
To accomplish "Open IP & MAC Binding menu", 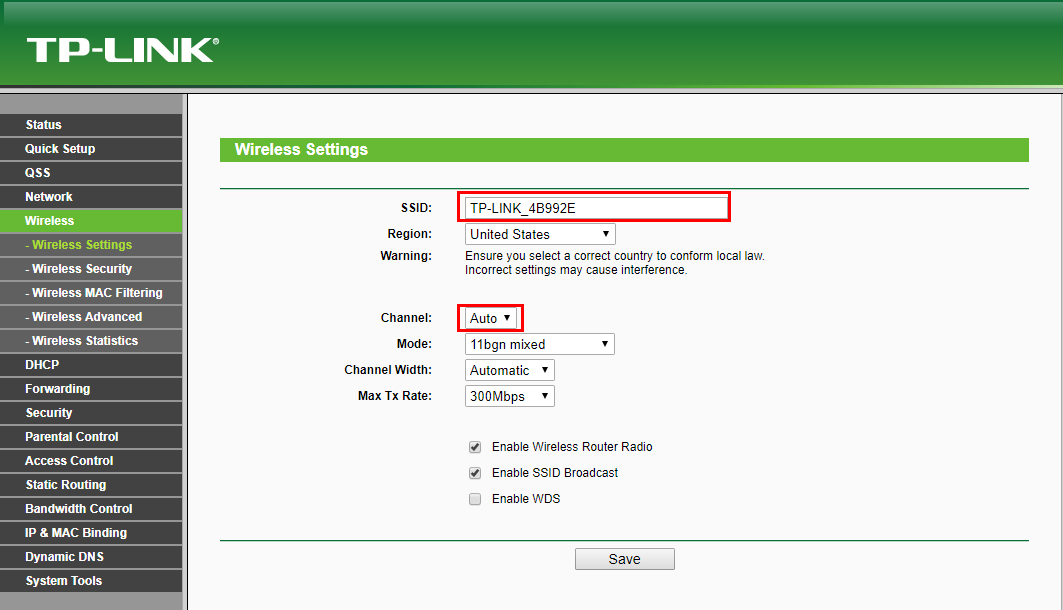I will pyautogui.click(x=91, y=533).
